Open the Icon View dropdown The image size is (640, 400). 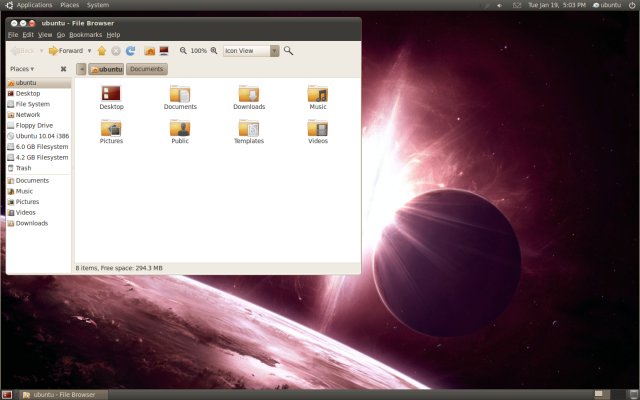click(251, 50)
